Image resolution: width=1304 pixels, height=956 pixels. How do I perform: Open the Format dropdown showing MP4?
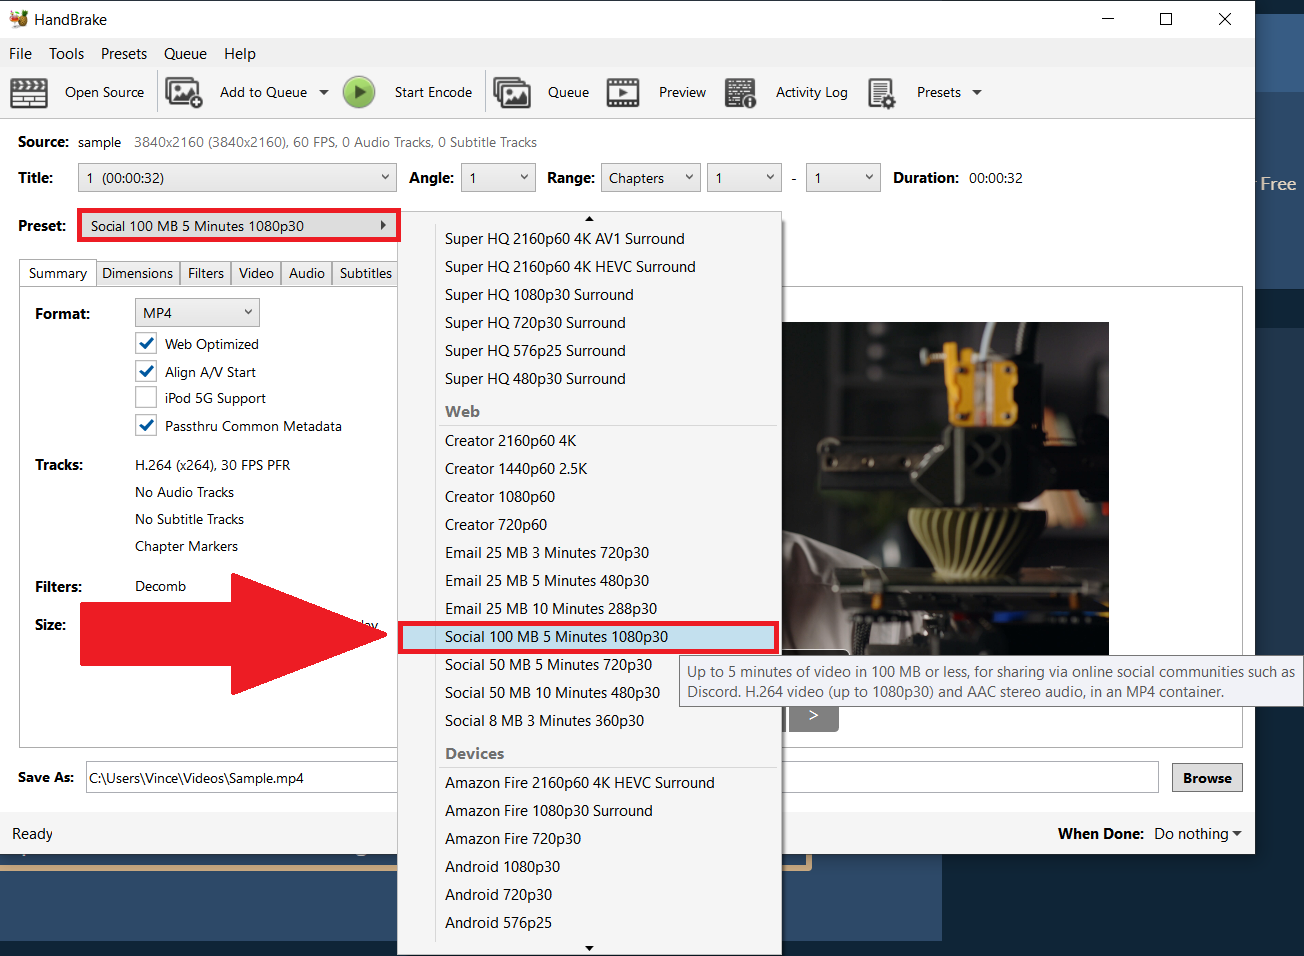197,312
